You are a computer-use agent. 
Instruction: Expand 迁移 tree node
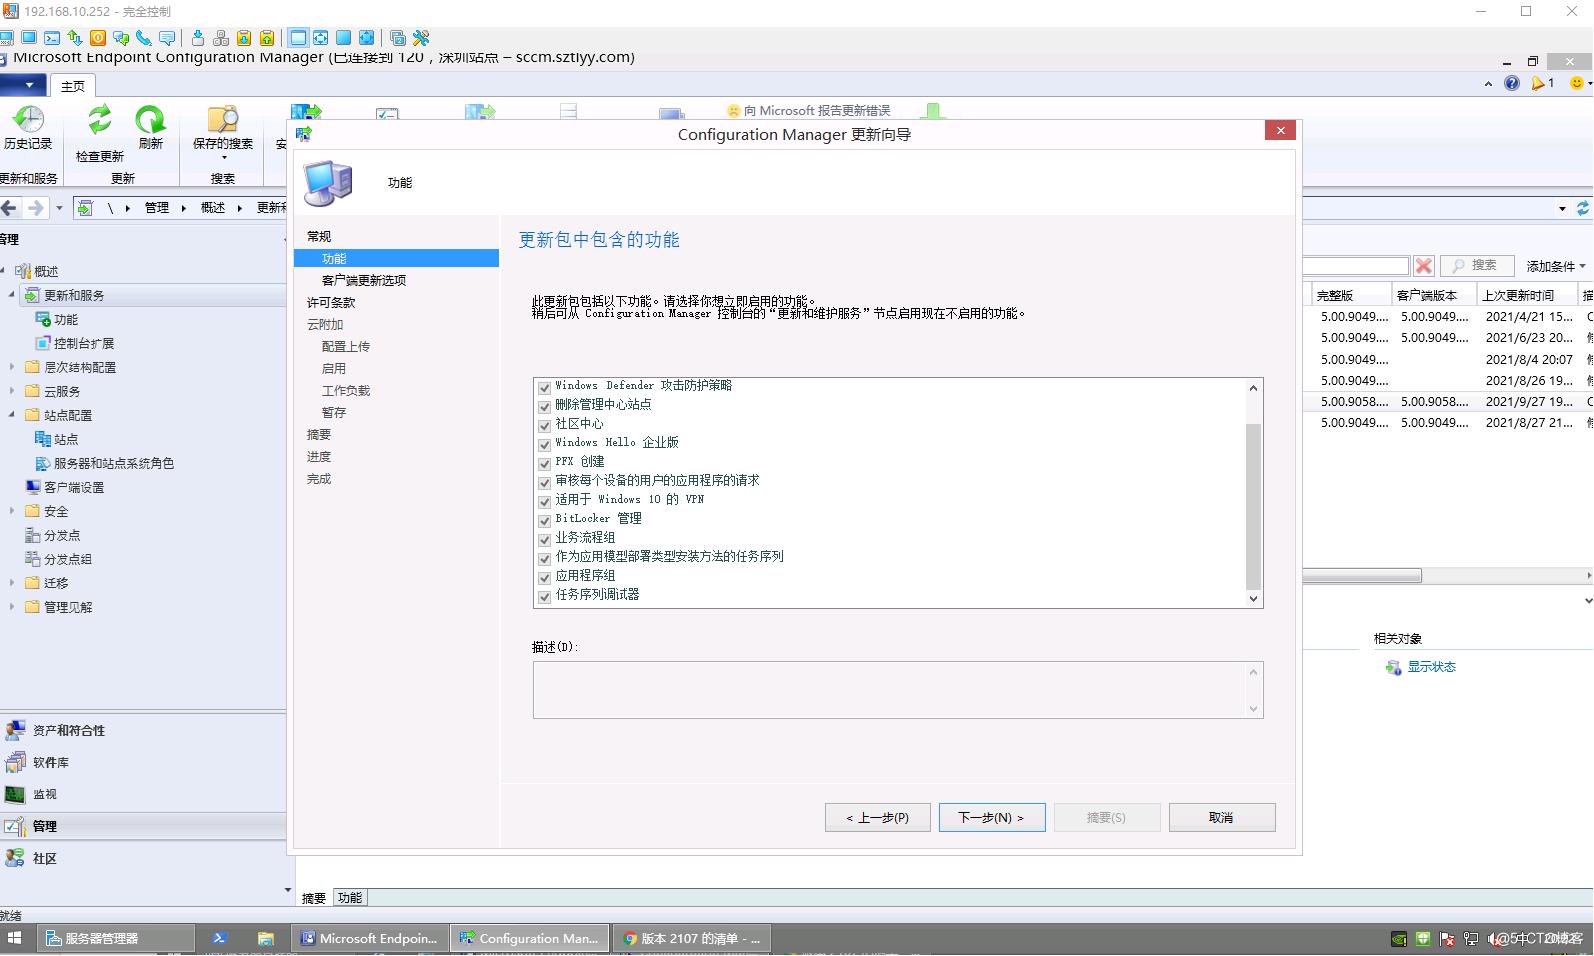pyautogui.click(x=12, y=583)
